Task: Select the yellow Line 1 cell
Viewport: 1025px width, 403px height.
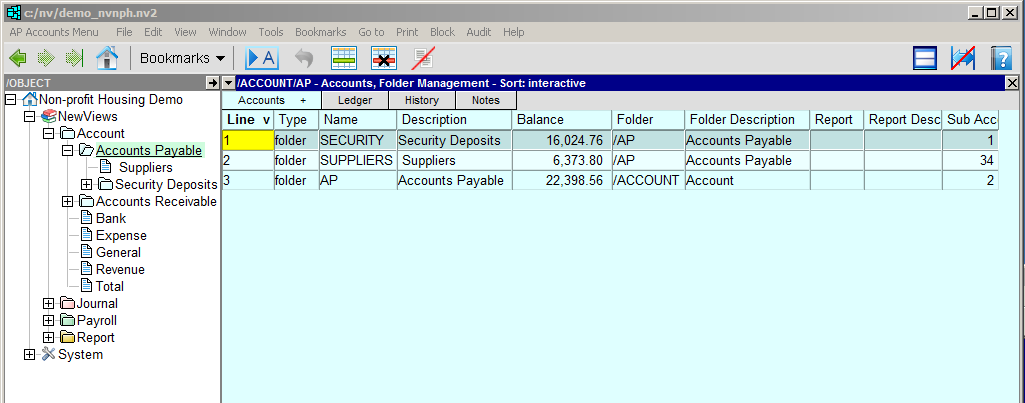Action: pyautogui.click(x=247, y=141)
